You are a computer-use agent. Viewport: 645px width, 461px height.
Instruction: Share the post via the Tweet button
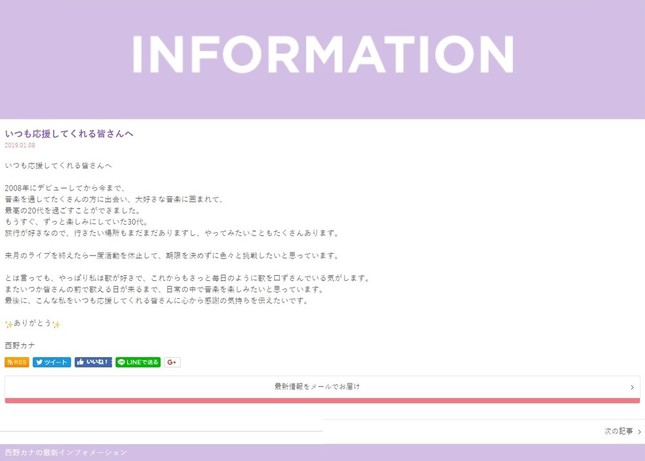[52, 362]
